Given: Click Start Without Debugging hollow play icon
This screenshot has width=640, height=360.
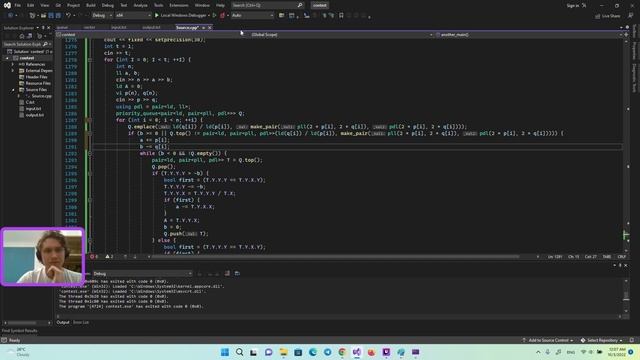Looking at the screenshot, I should coord(214,16).
